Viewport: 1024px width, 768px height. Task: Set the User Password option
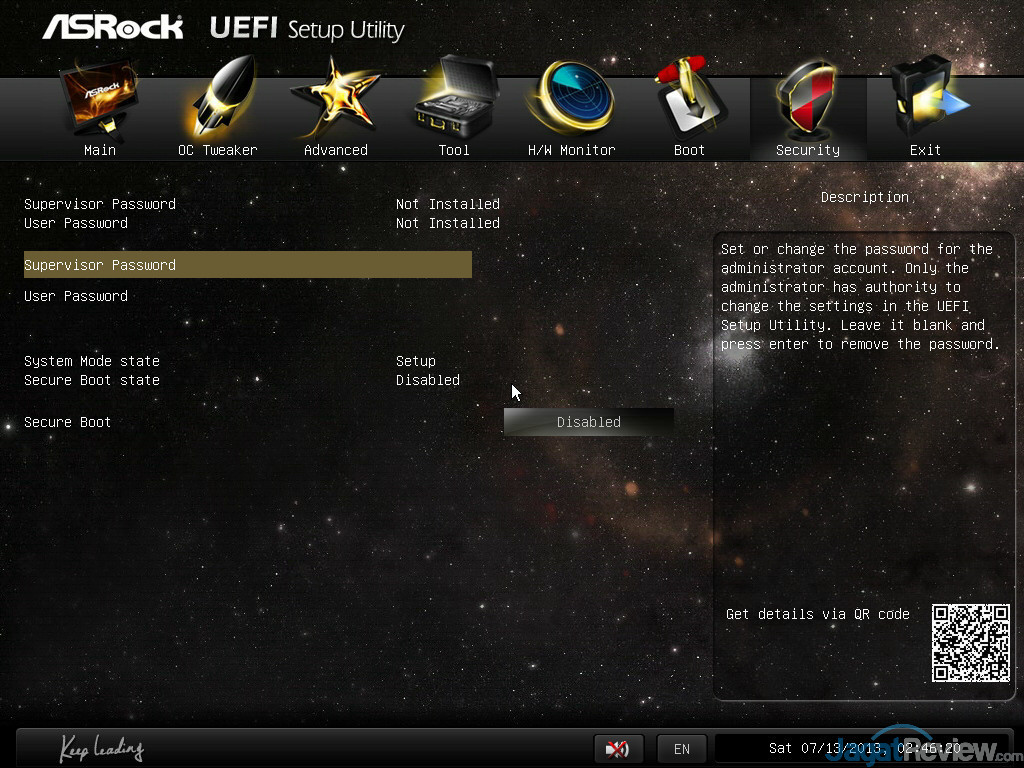point(76,296)
